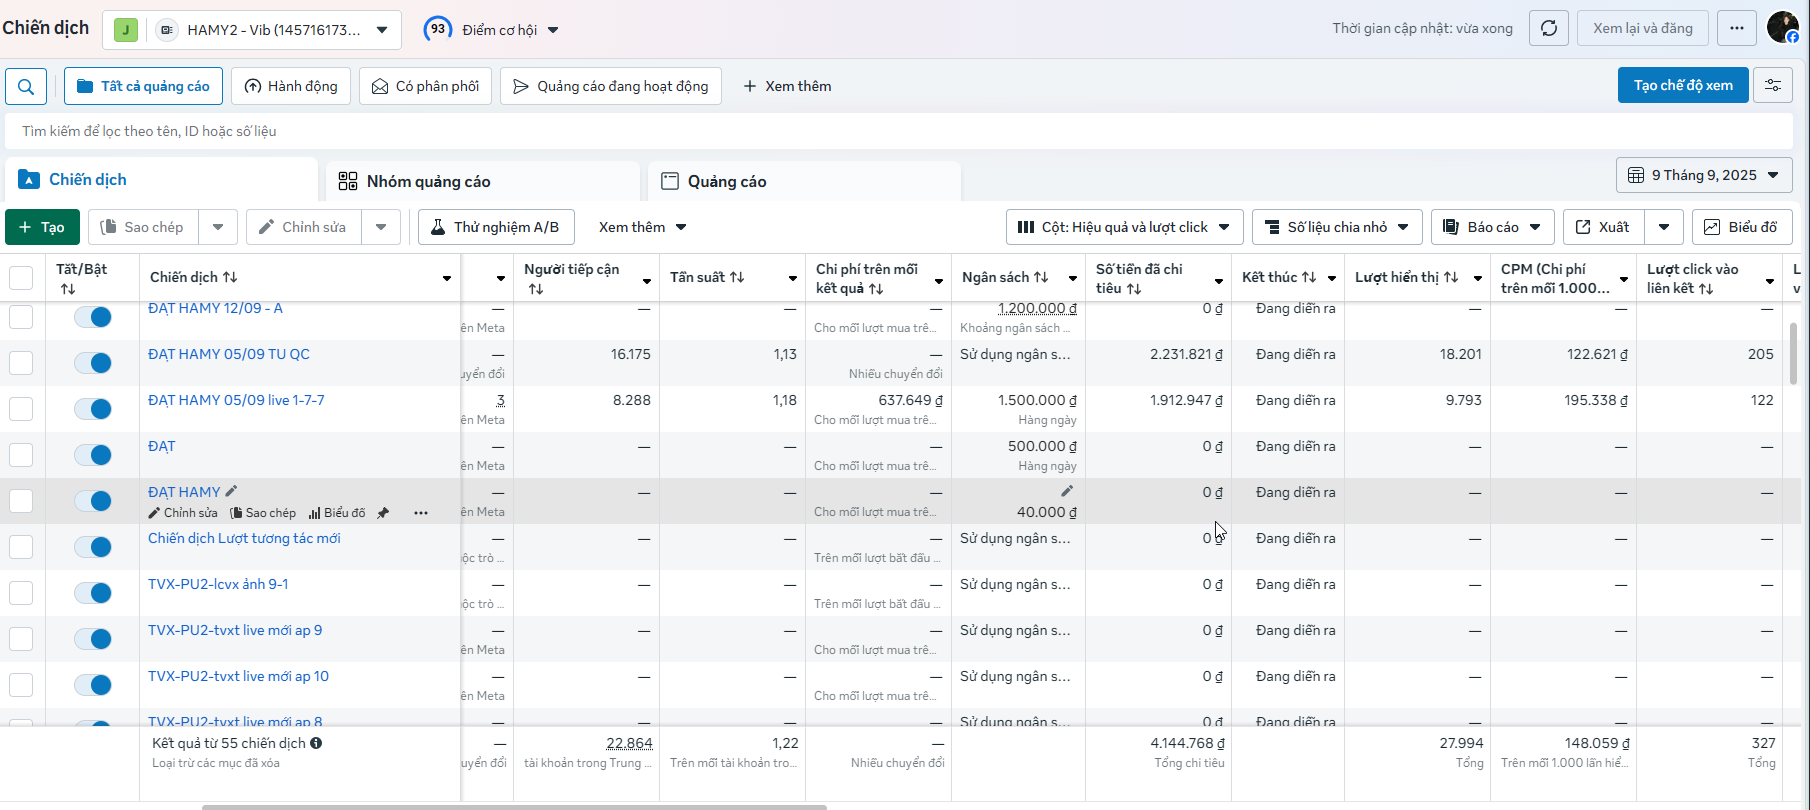1810x810 pixels.
Task: Switch to the Nhóm quảng cáo tab
Action: point(483,181)
